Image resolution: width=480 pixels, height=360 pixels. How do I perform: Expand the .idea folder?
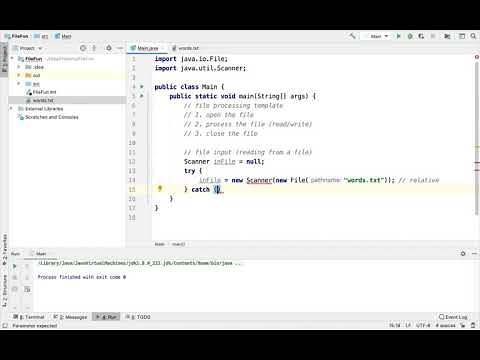point(19,67)
